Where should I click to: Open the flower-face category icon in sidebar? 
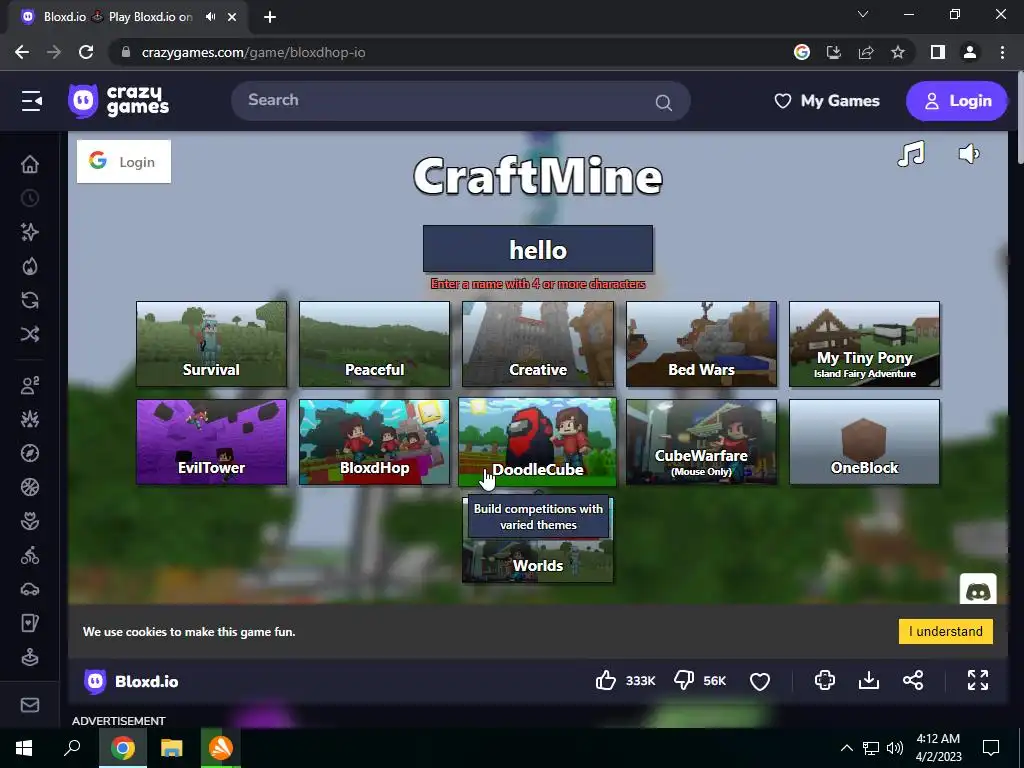click(x=30, y=521)
